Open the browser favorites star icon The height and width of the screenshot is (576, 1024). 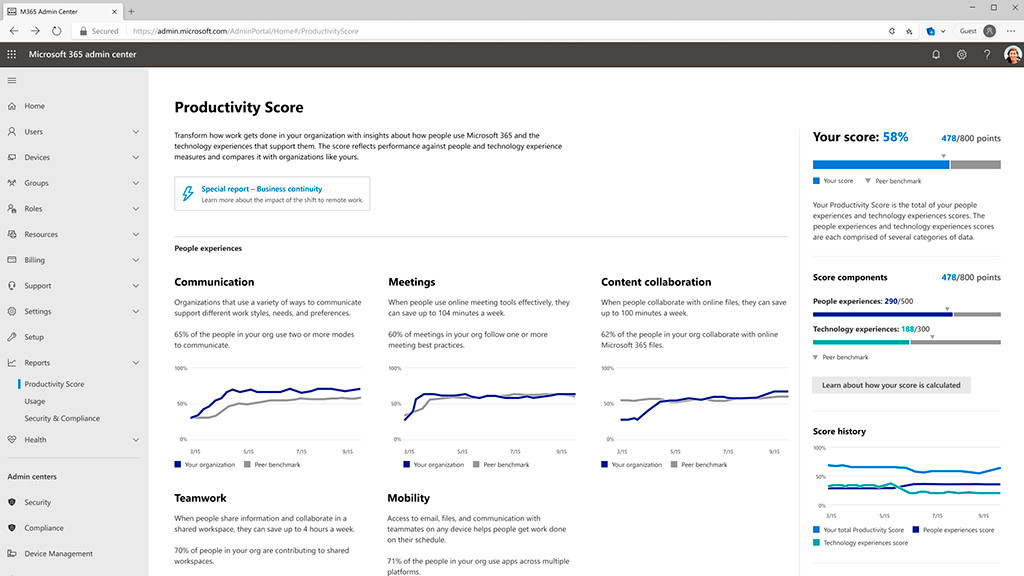(909, 31)
